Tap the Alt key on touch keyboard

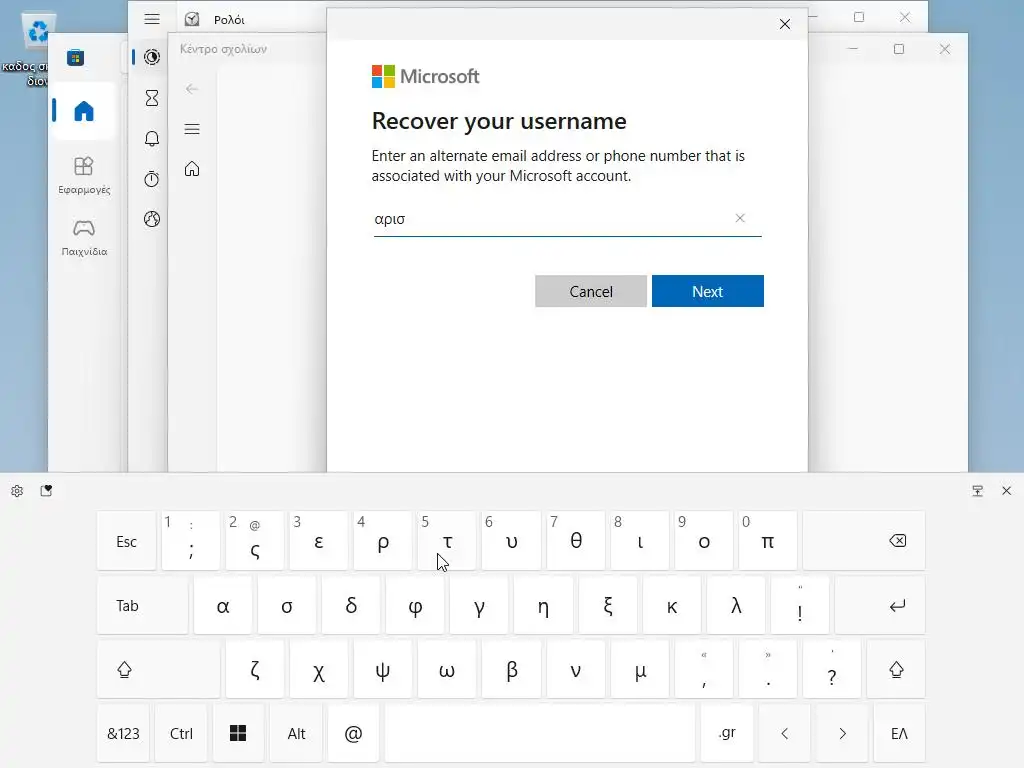296,733
